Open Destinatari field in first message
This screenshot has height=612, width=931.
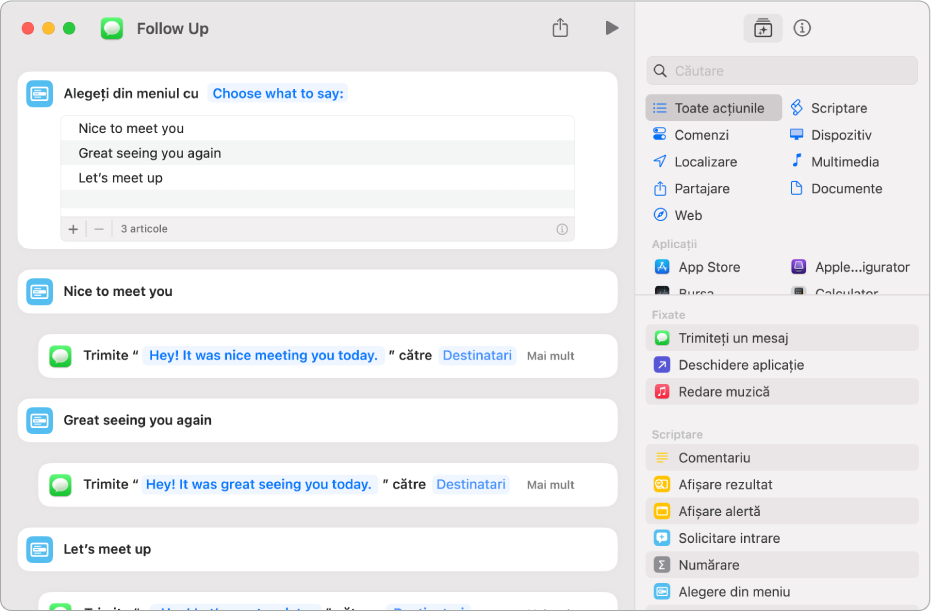point(477,356)
